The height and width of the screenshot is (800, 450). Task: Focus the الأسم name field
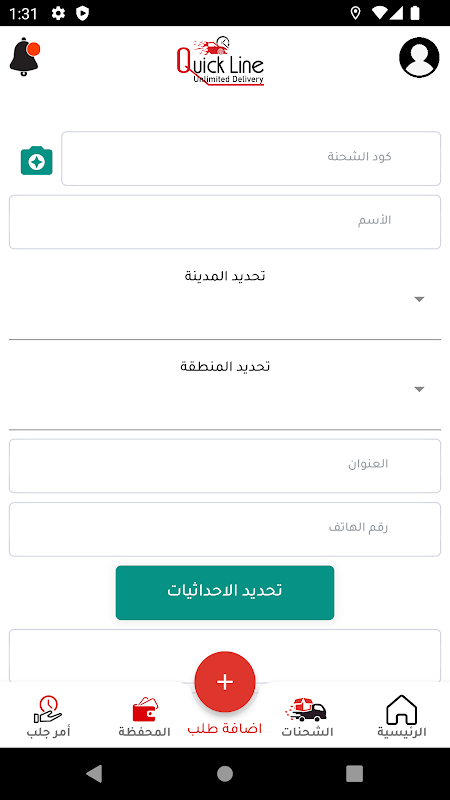pyautogui.click(x=225, y=222)
